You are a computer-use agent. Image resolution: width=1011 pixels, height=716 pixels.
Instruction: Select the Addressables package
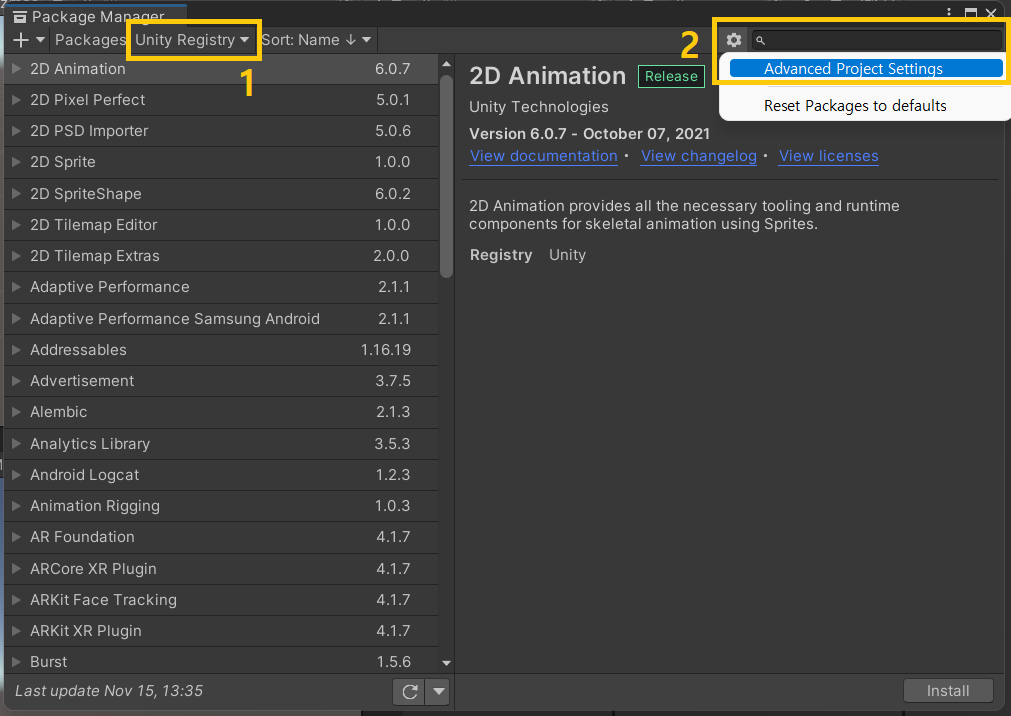221,350
